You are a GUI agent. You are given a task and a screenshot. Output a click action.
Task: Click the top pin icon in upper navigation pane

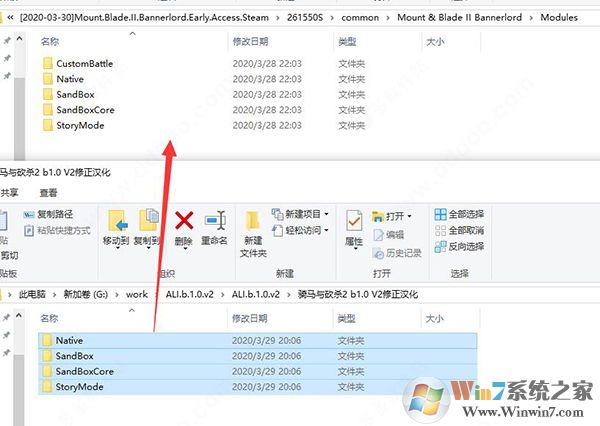[7, 40]
